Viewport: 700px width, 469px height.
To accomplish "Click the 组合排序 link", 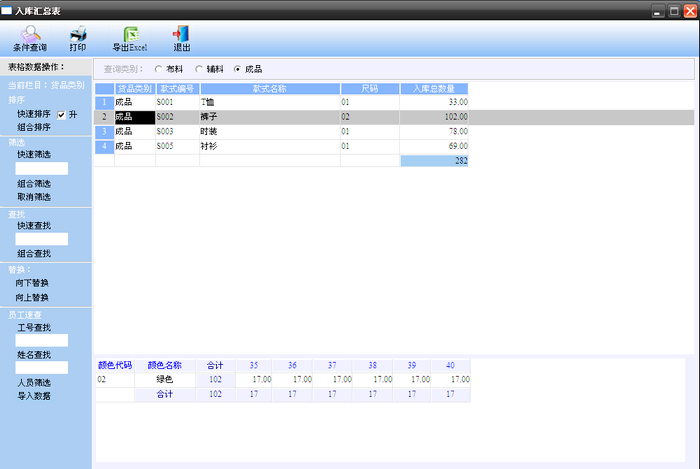I will [x=34, y=128].
